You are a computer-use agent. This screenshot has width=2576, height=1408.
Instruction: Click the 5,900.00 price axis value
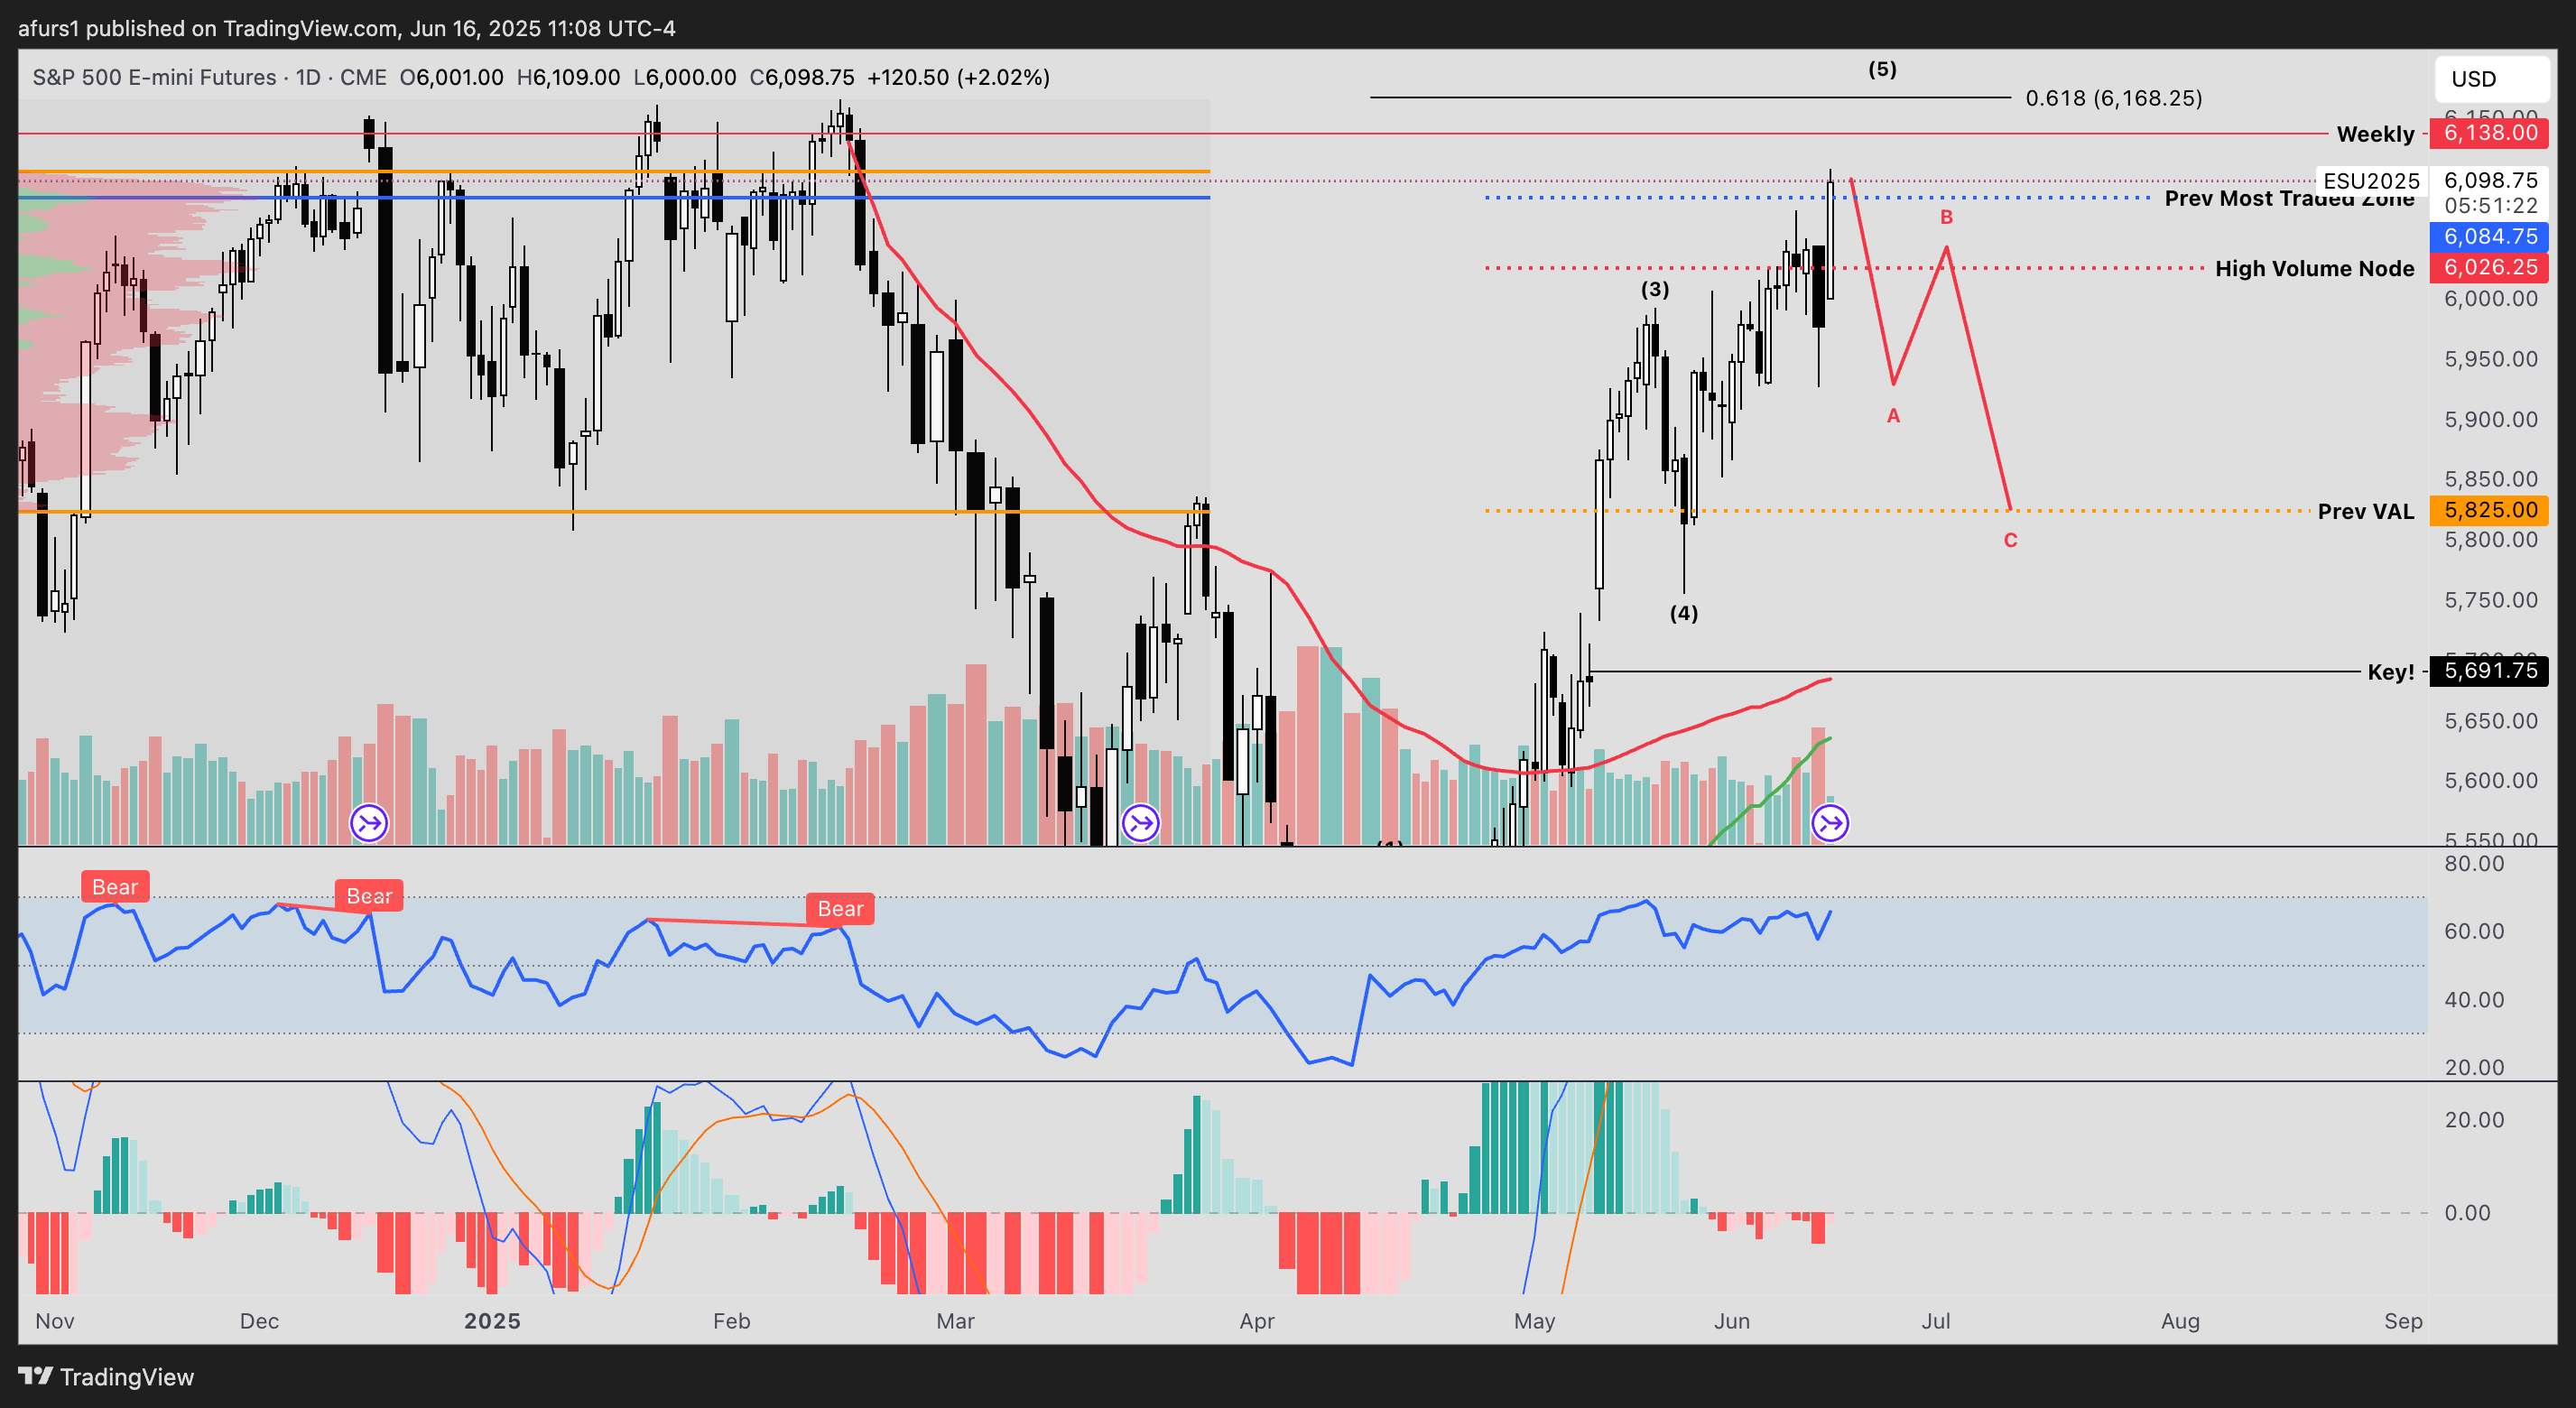2490,419
